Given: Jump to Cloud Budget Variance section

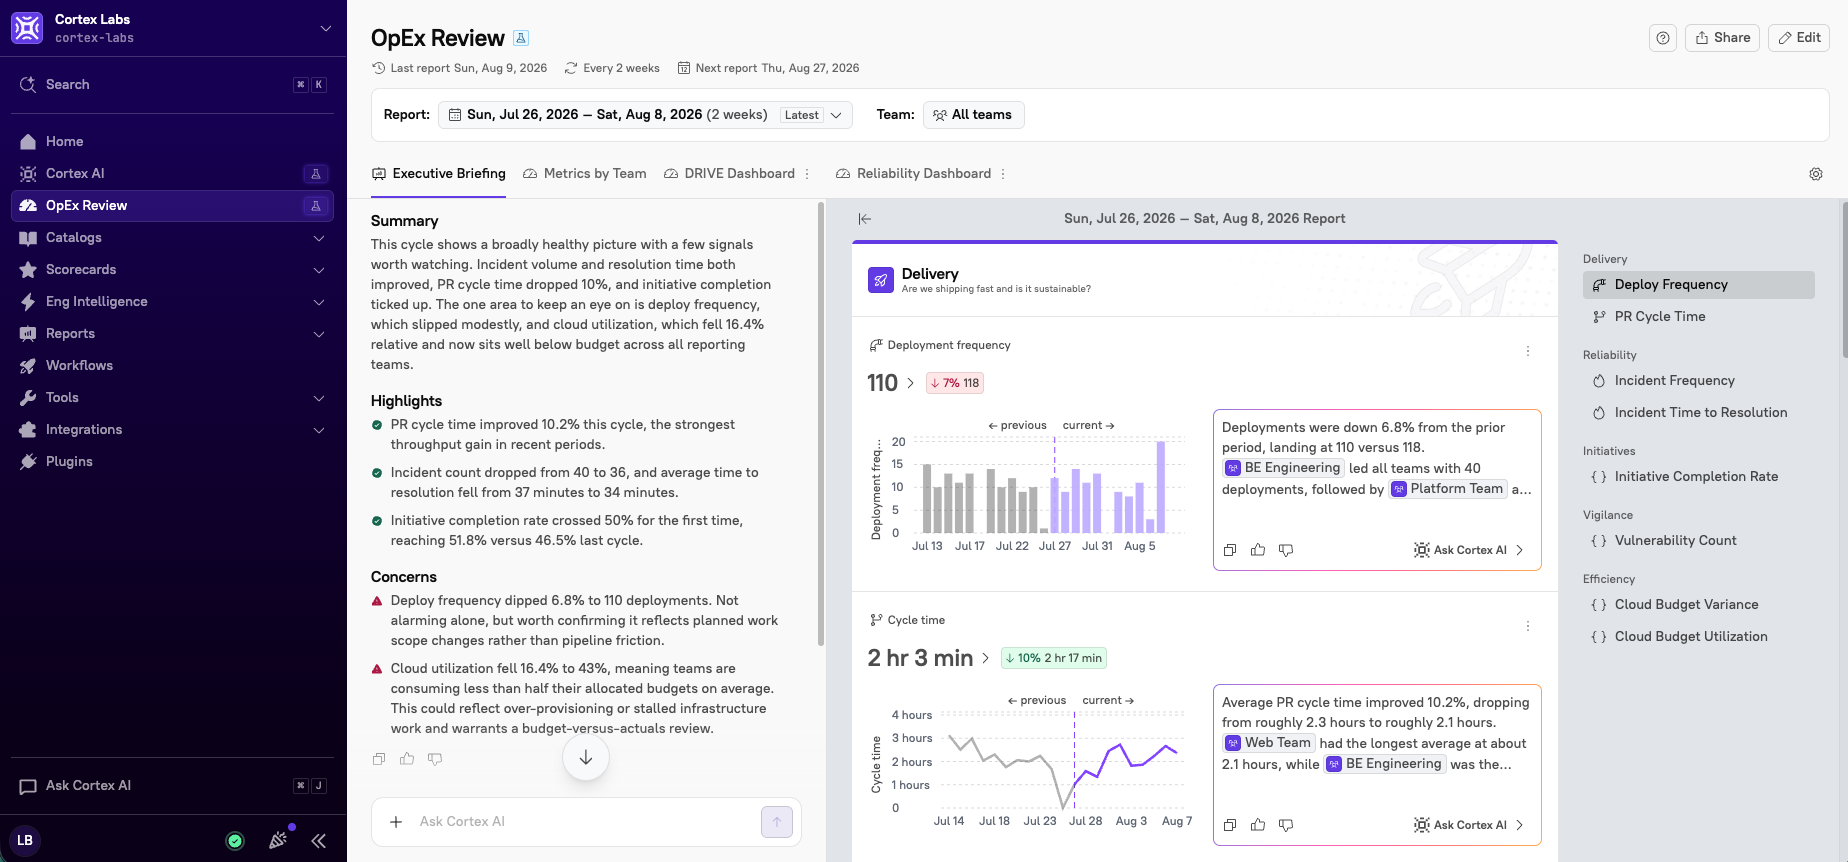Looking at the screenshot, I should [1699, 605].
